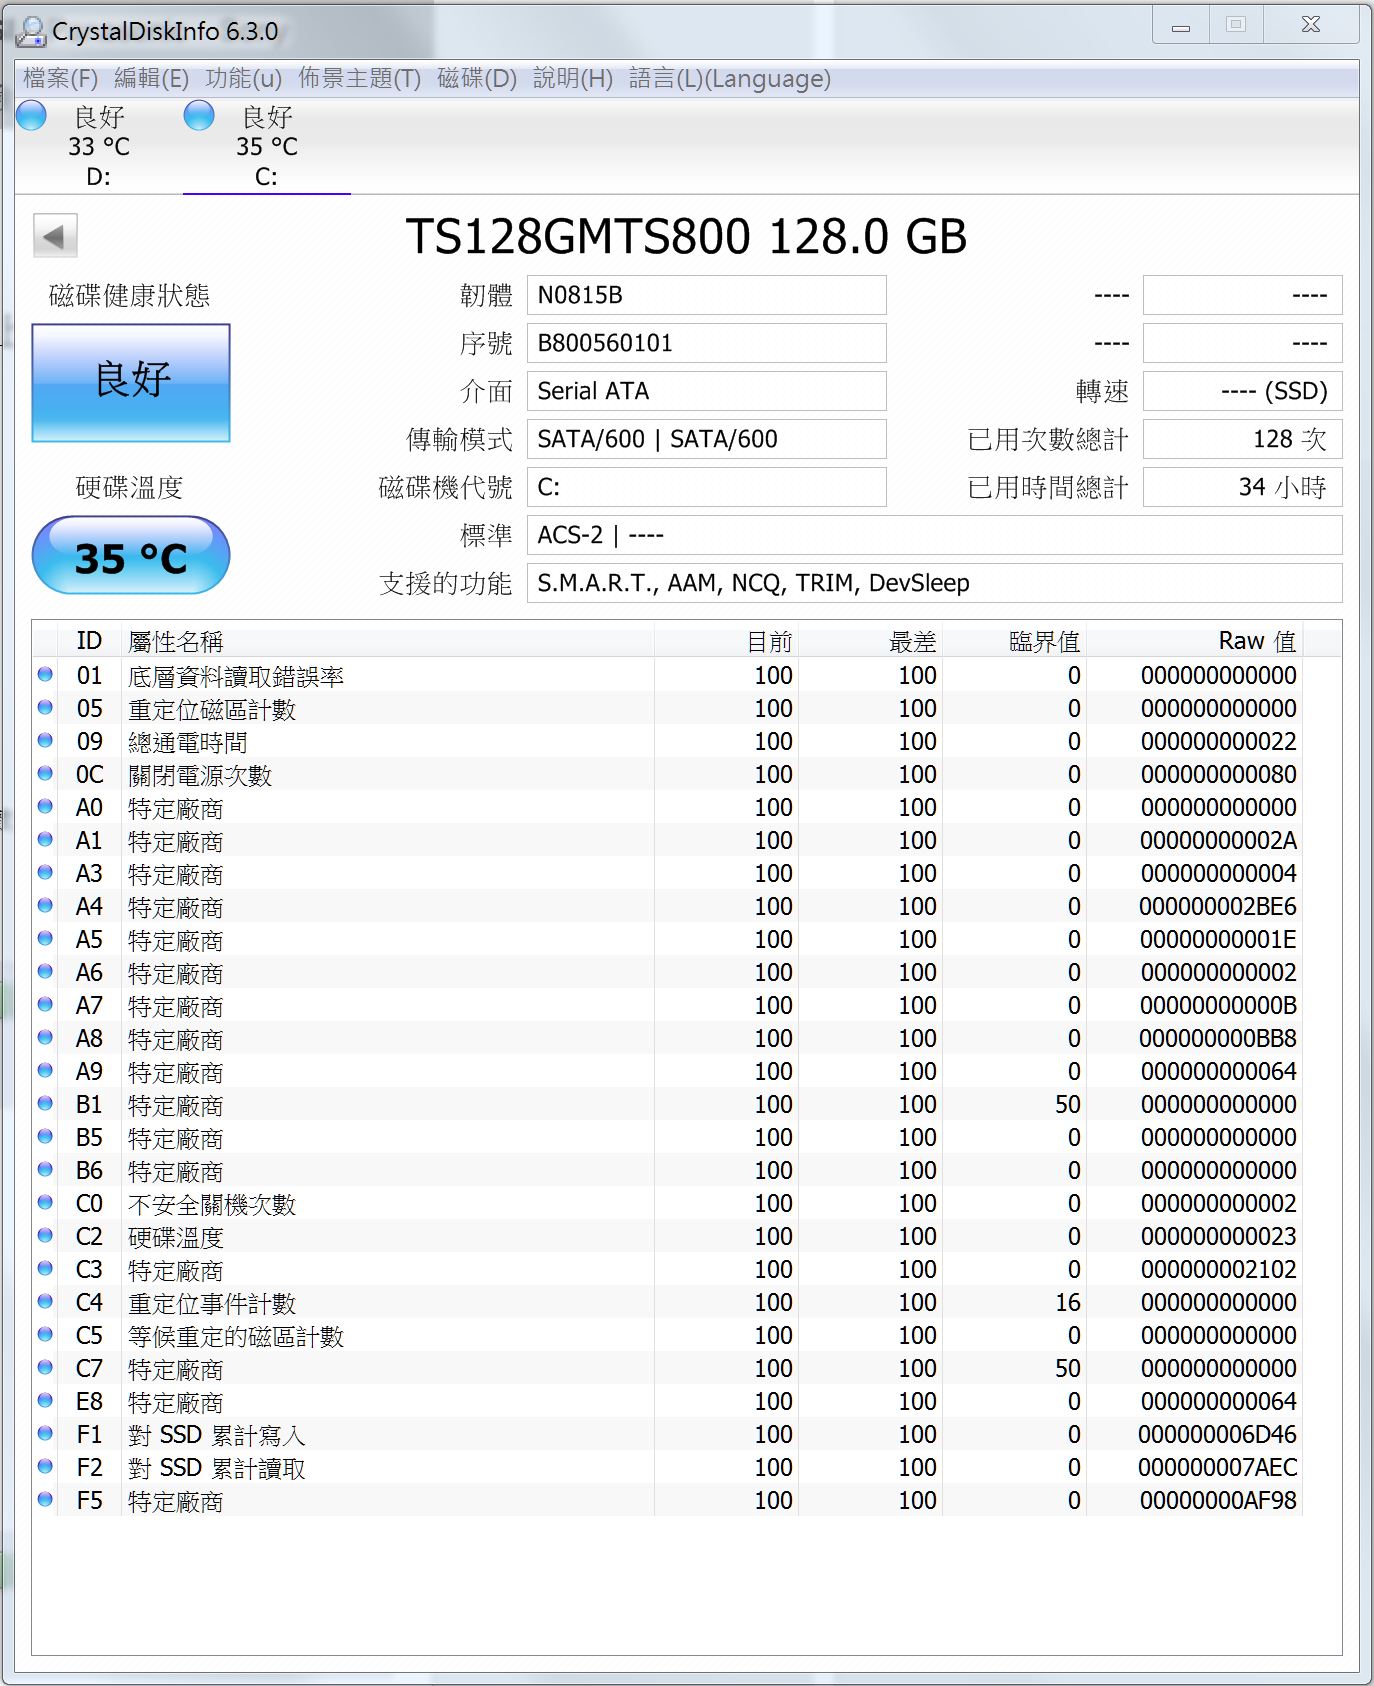Select the 對 SSD 累計讀取 row

[668, 1467]
